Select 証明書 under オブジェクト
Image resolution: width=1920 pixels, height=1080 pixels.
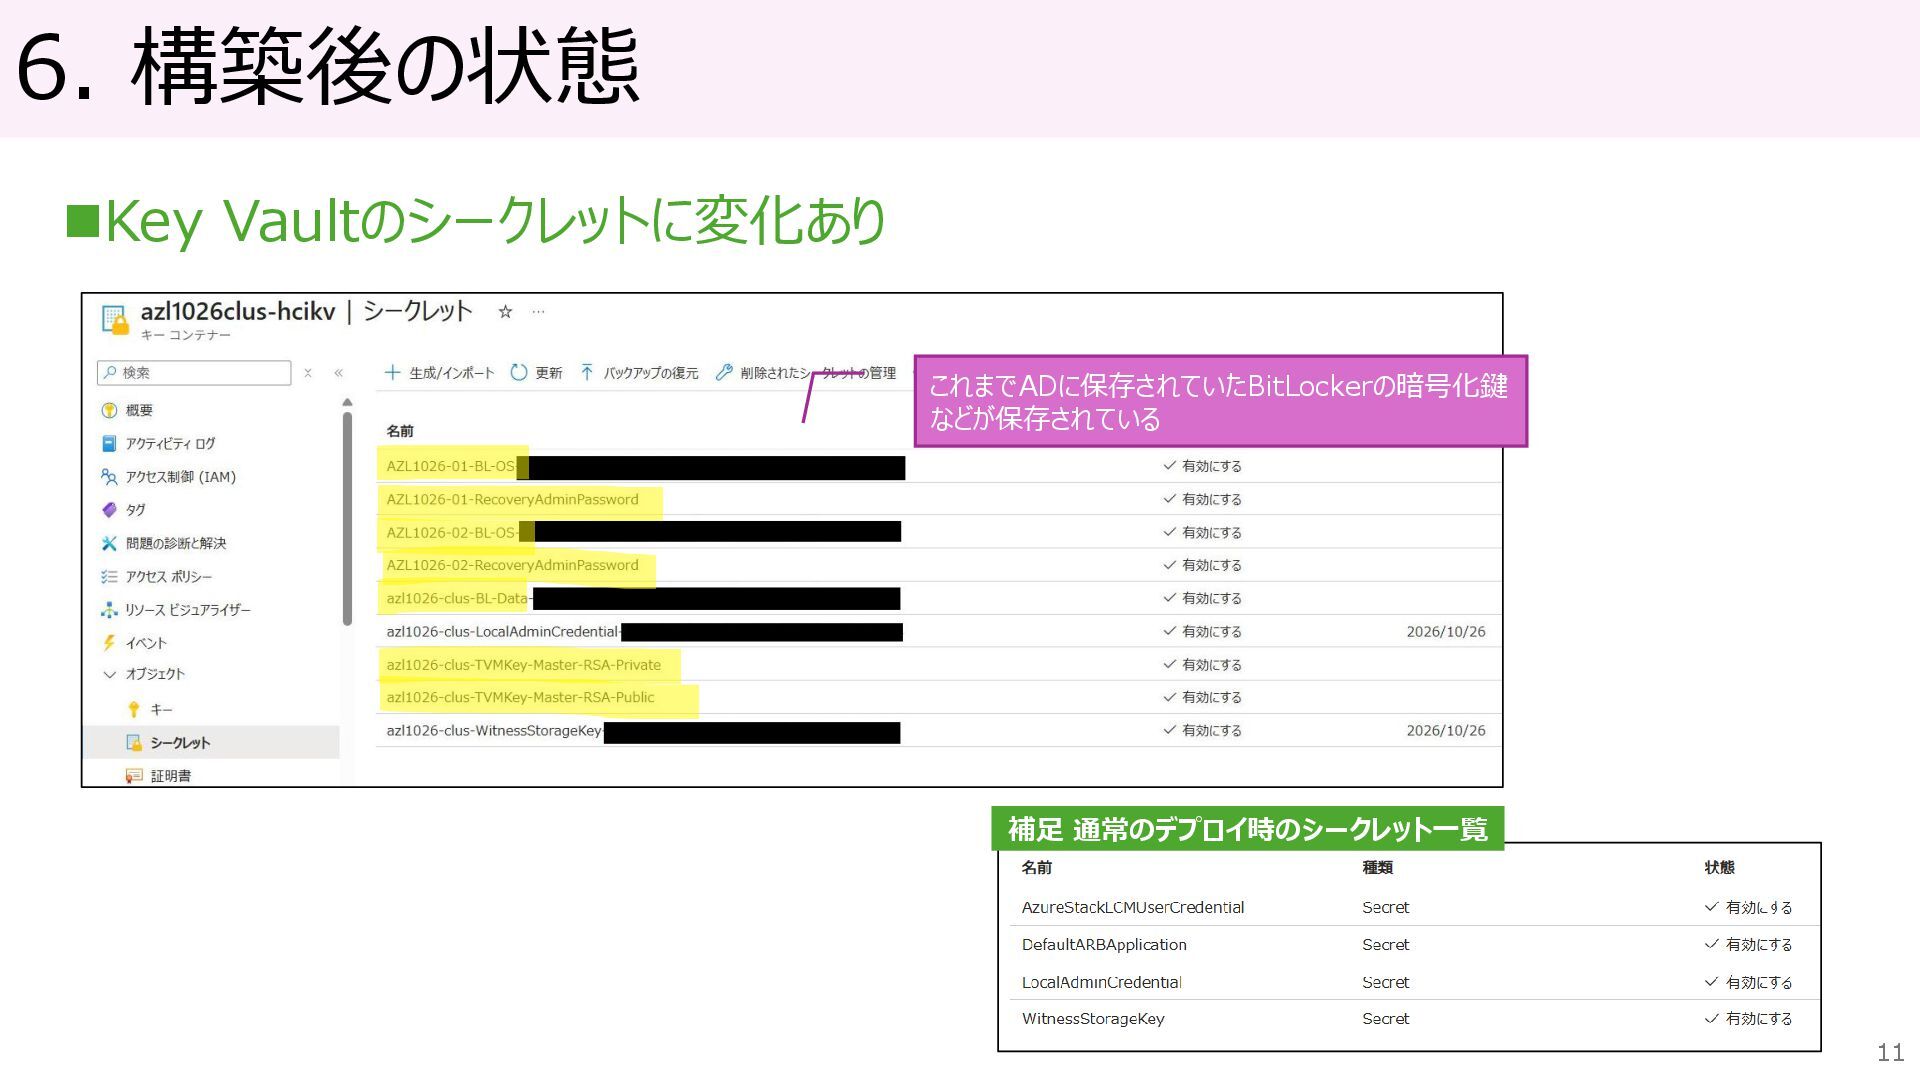point(170,776)
